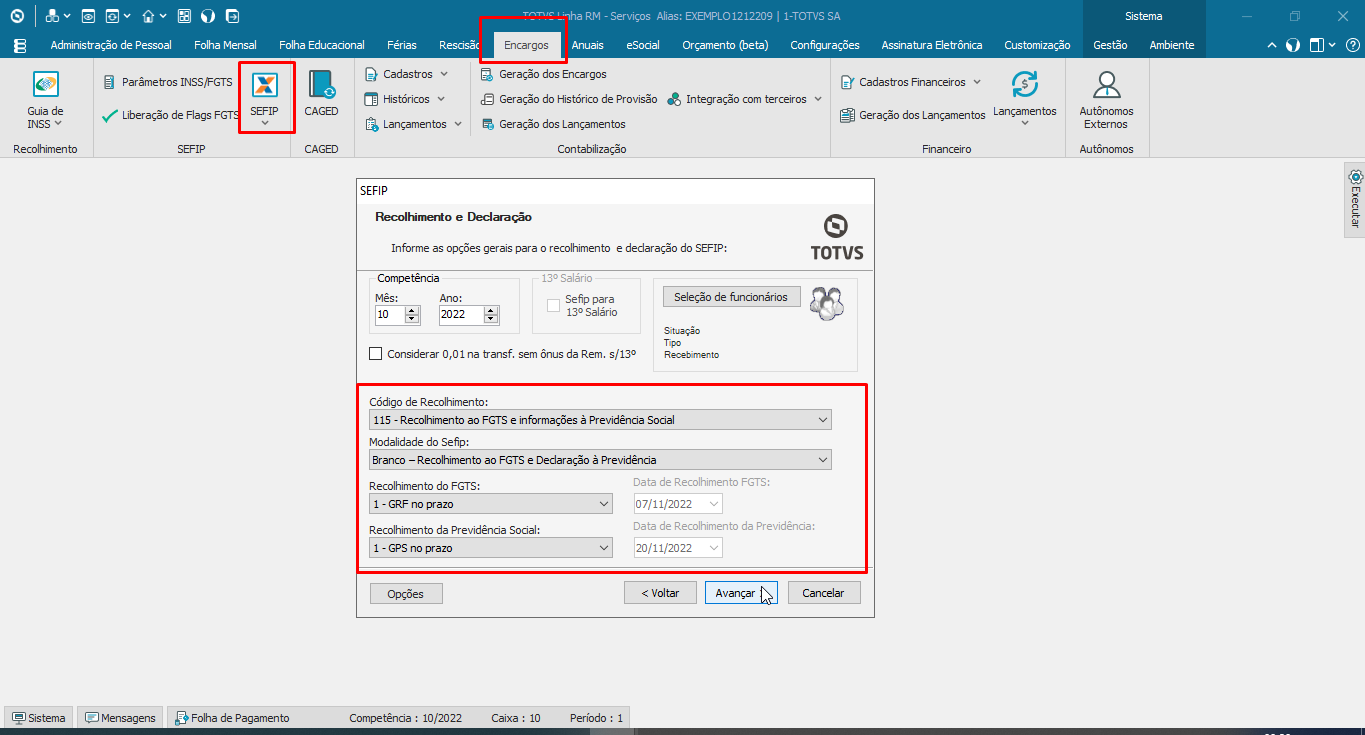Open Mensagens in status bar
This screenshot has height=735, width=1365.
(x=121, y=718)
